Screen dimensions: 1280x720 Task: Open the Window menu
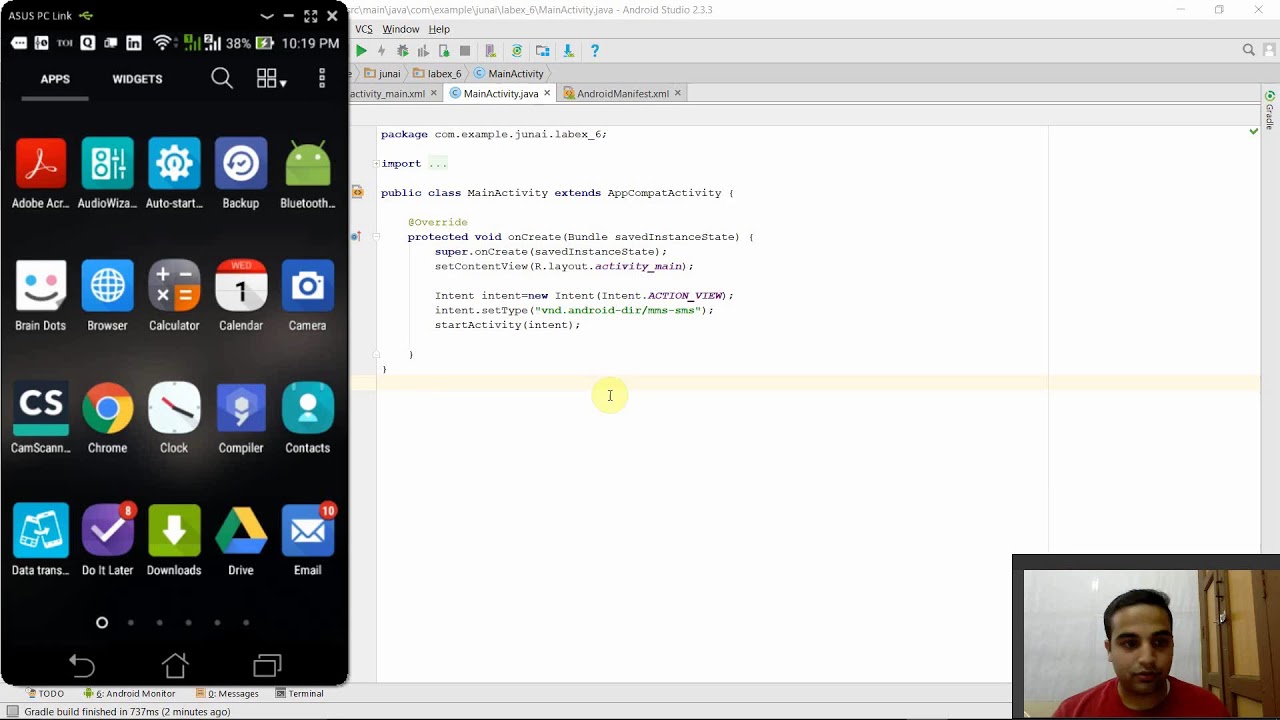(x=401, y=29)
